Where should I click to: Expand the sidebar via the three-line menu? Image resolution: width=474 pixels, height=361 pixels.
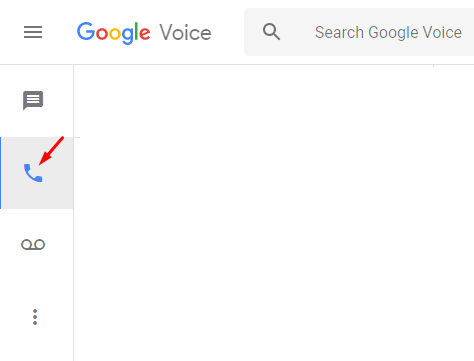coord(33,32)
